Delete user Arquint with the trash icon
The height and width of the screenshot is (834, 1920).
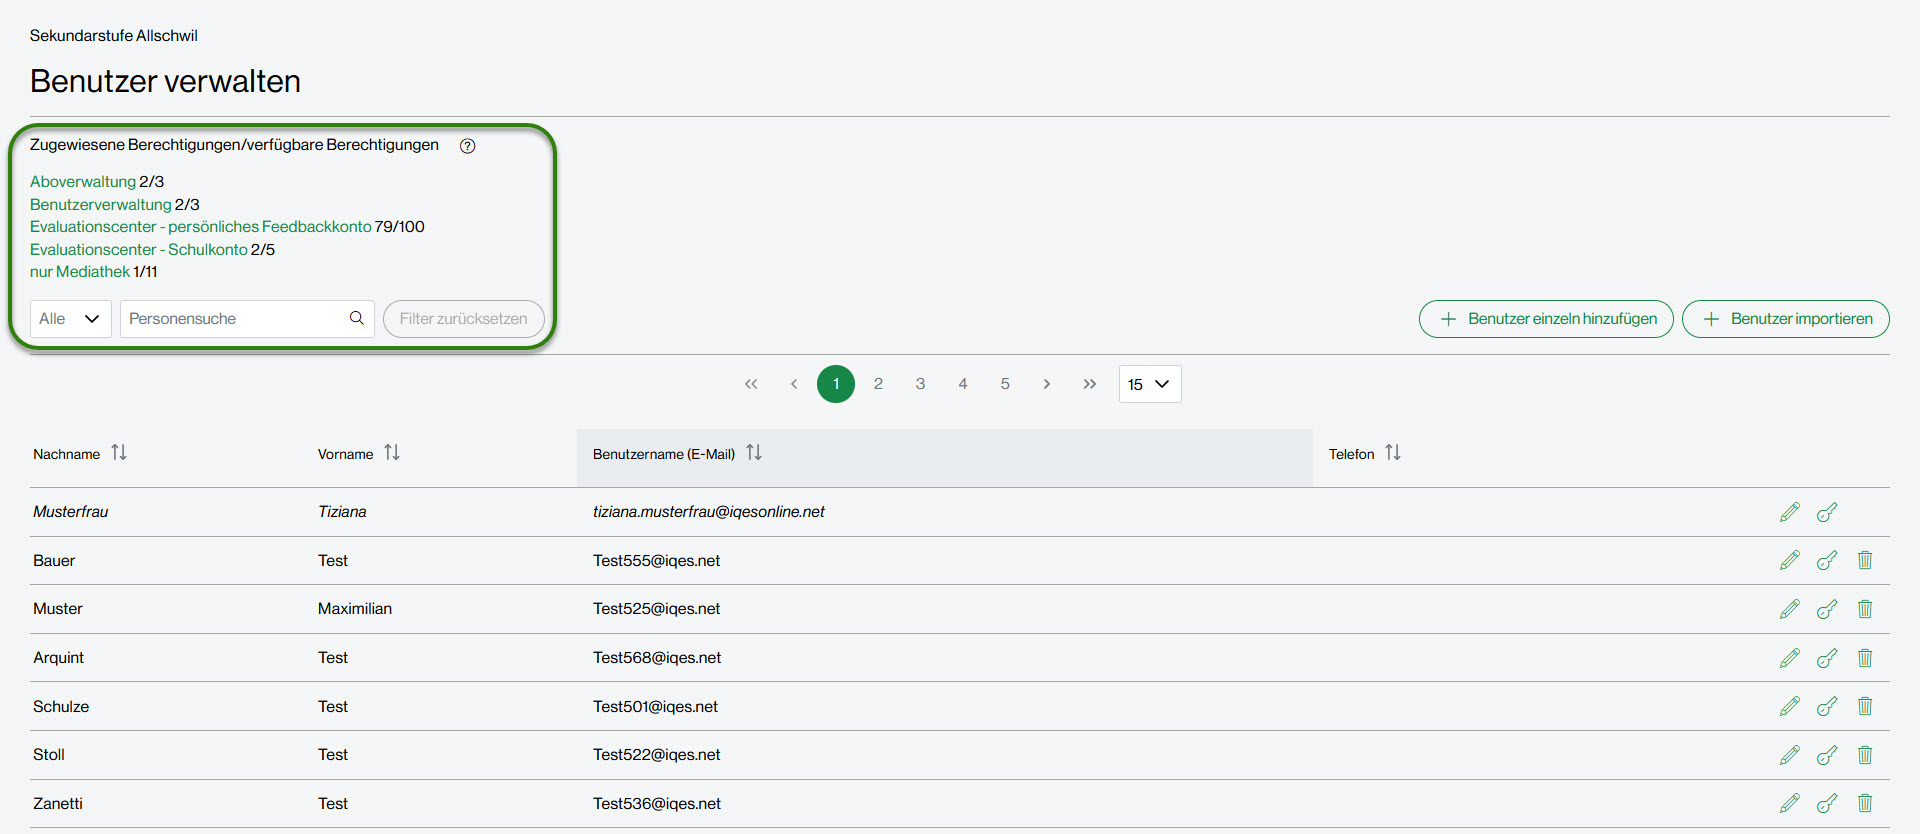pyautogui.click(x=1864, y=658)
